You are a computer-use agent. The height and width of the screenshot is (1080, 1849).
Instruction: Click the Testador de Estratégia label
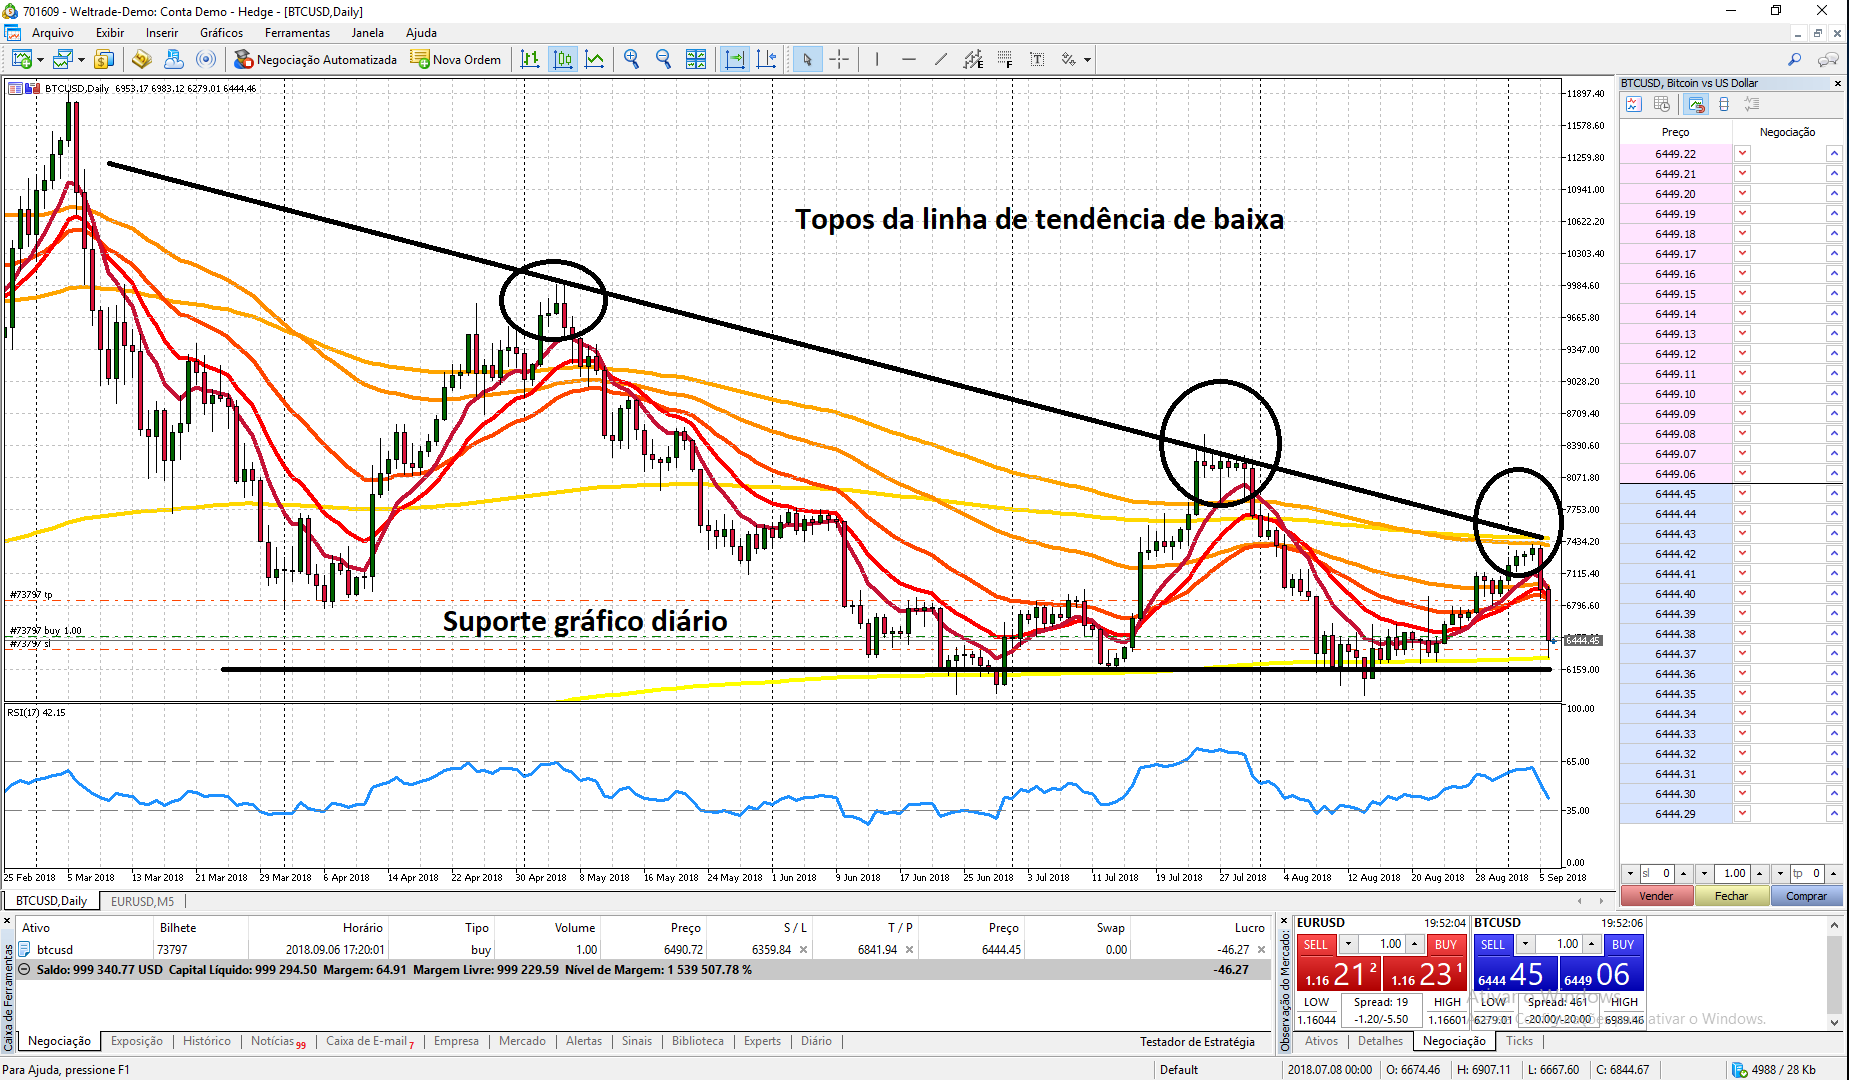point(1197,1042)
